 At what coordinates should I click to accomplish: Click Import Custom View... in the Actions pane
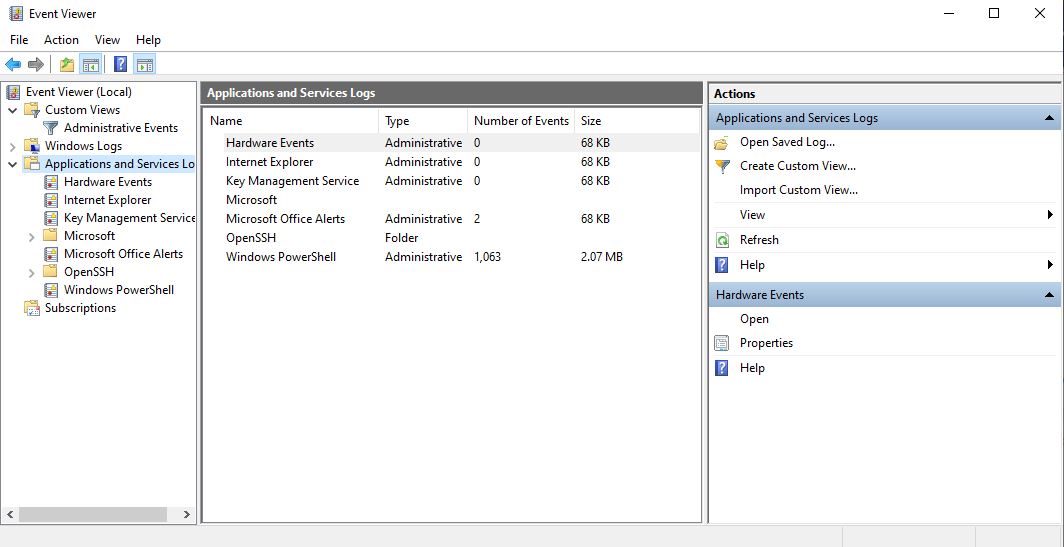click(798, 190)
